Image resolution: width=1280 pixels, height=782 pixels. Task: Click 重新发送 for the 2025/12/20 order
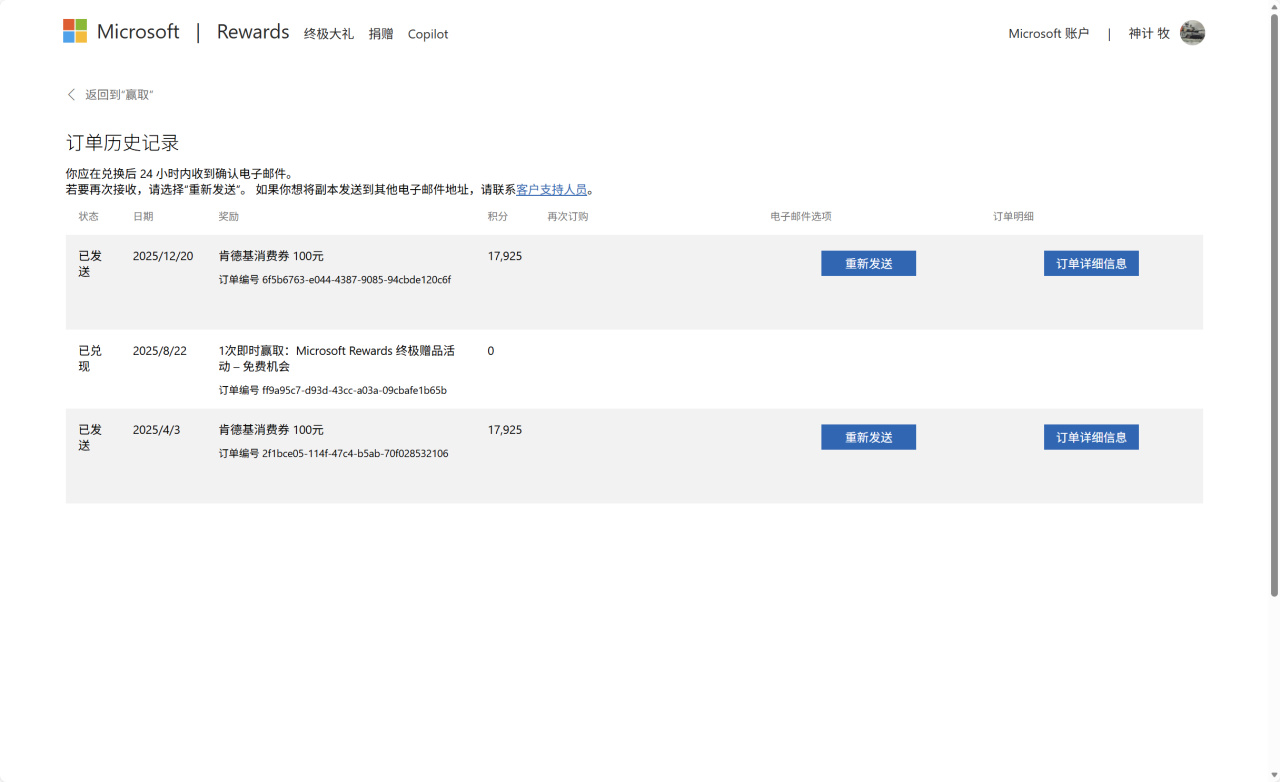click(868, 263)
